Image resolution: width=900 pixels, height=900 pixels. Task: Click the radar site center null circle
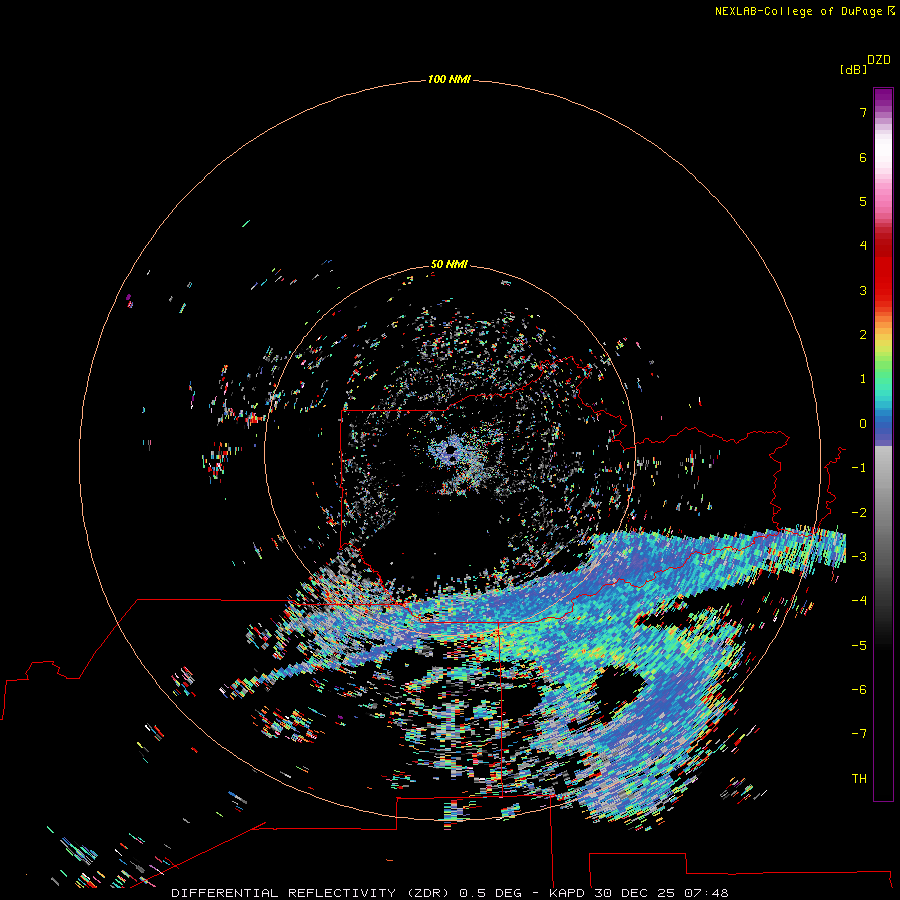click(451, 451)
